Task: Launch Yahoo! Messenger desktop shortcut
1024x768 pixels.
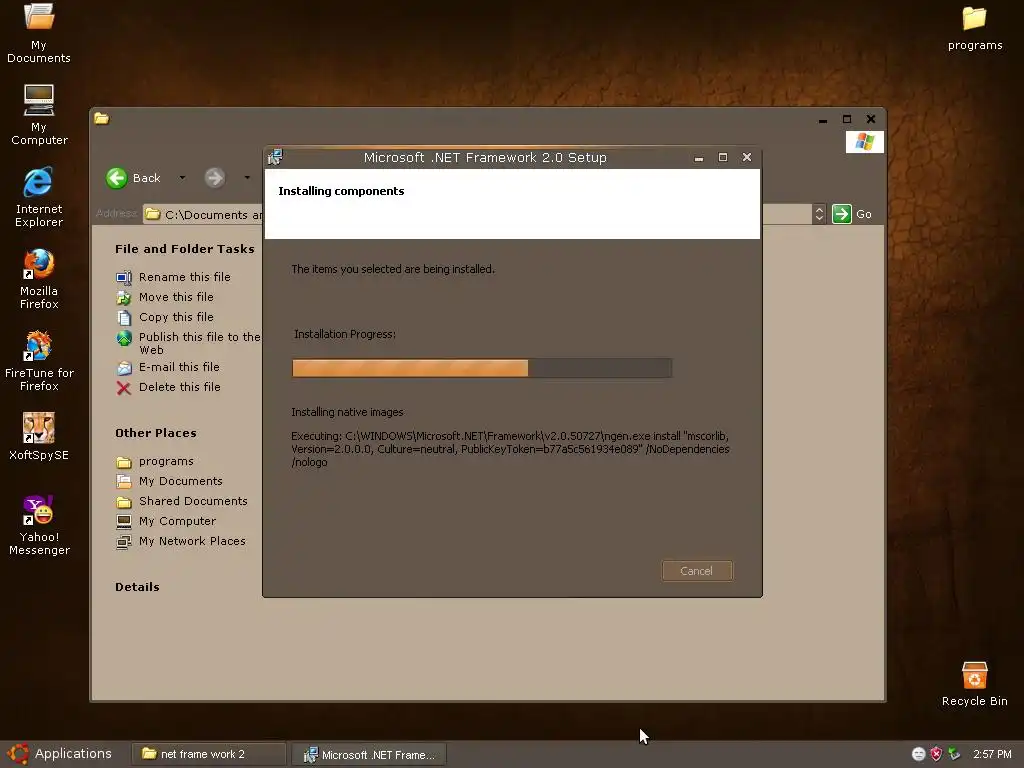Action: [39, 526]
